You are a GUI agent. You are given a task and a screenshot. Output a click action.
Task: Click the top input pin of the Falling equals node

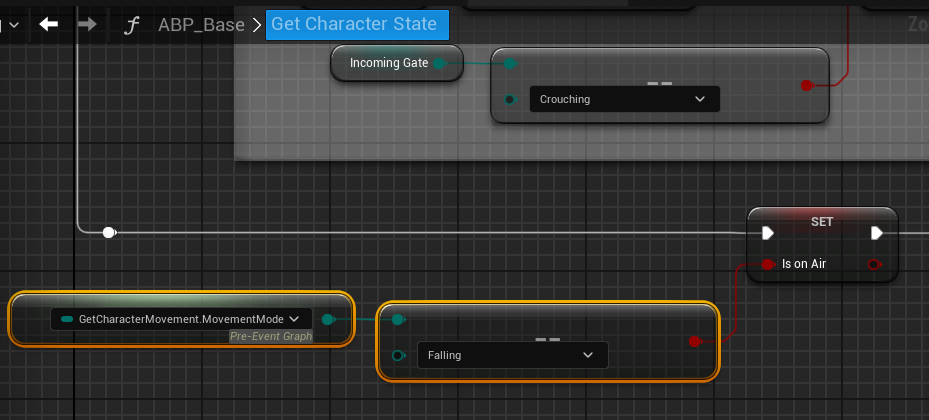(398, 320)
